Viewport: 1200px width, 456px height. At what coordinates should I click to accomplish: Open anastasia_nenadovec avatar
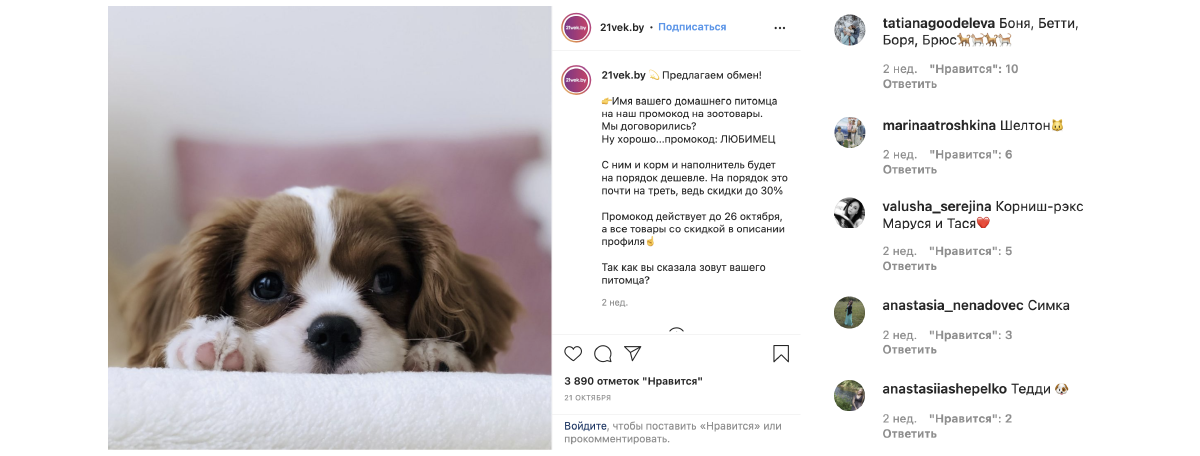pyautogui.click(x=849, y=312)
